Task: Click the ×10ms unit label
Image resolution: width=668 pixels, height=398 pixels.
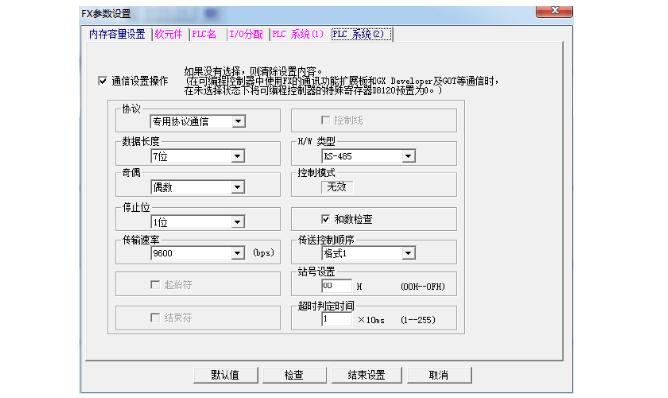Action: [x=371, y=320]
